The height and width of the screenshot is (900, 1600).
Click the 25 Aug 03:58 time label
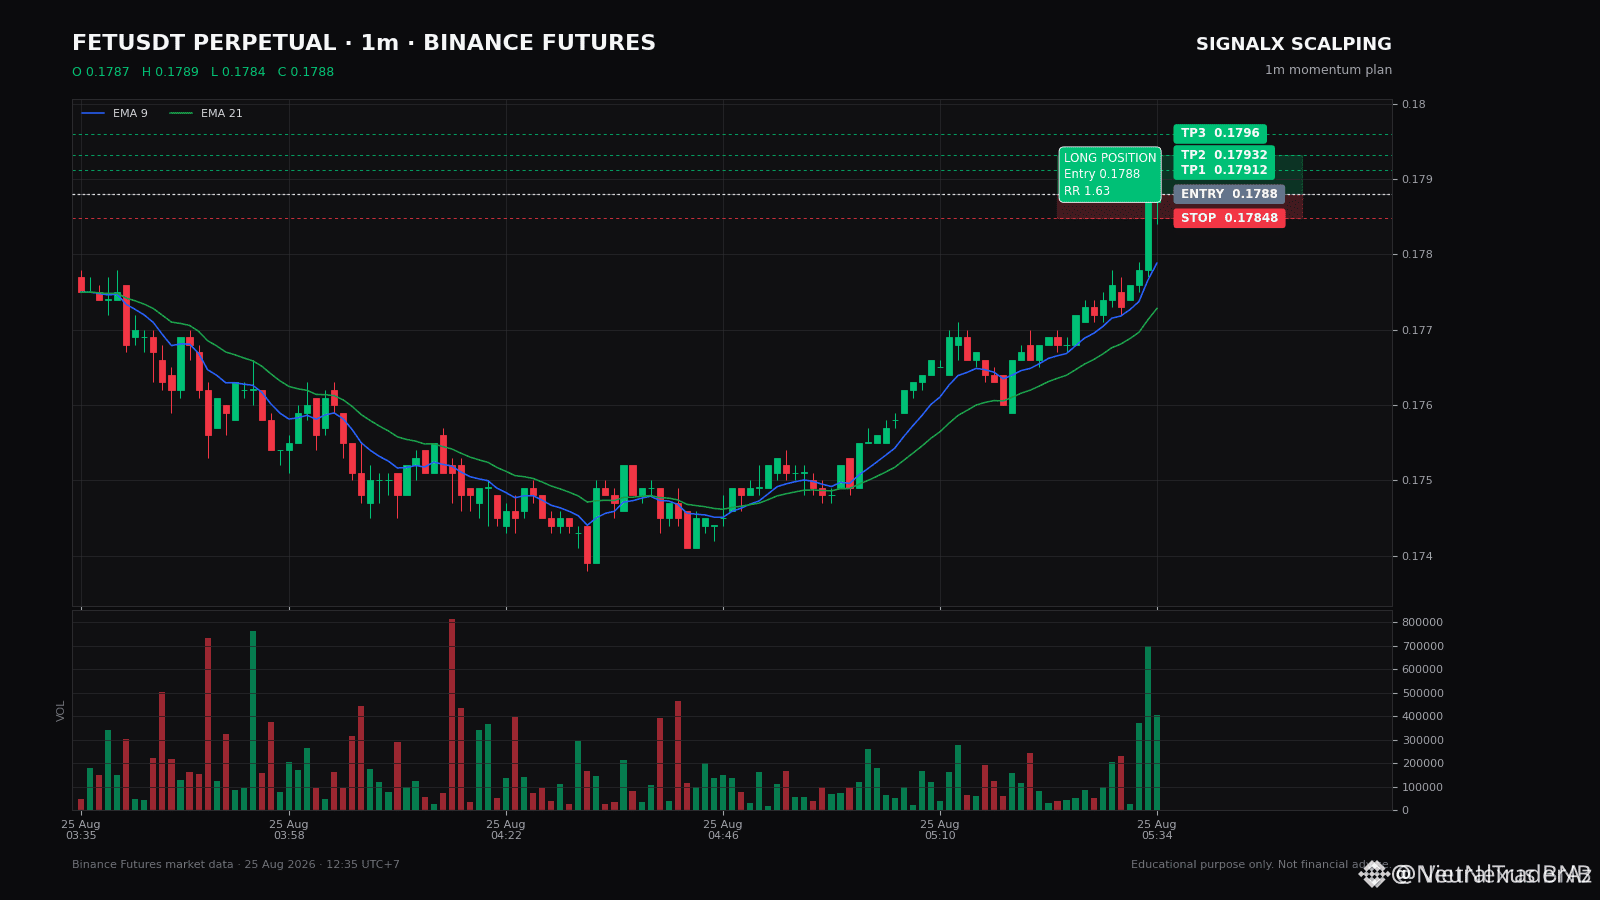coord(289,830)
